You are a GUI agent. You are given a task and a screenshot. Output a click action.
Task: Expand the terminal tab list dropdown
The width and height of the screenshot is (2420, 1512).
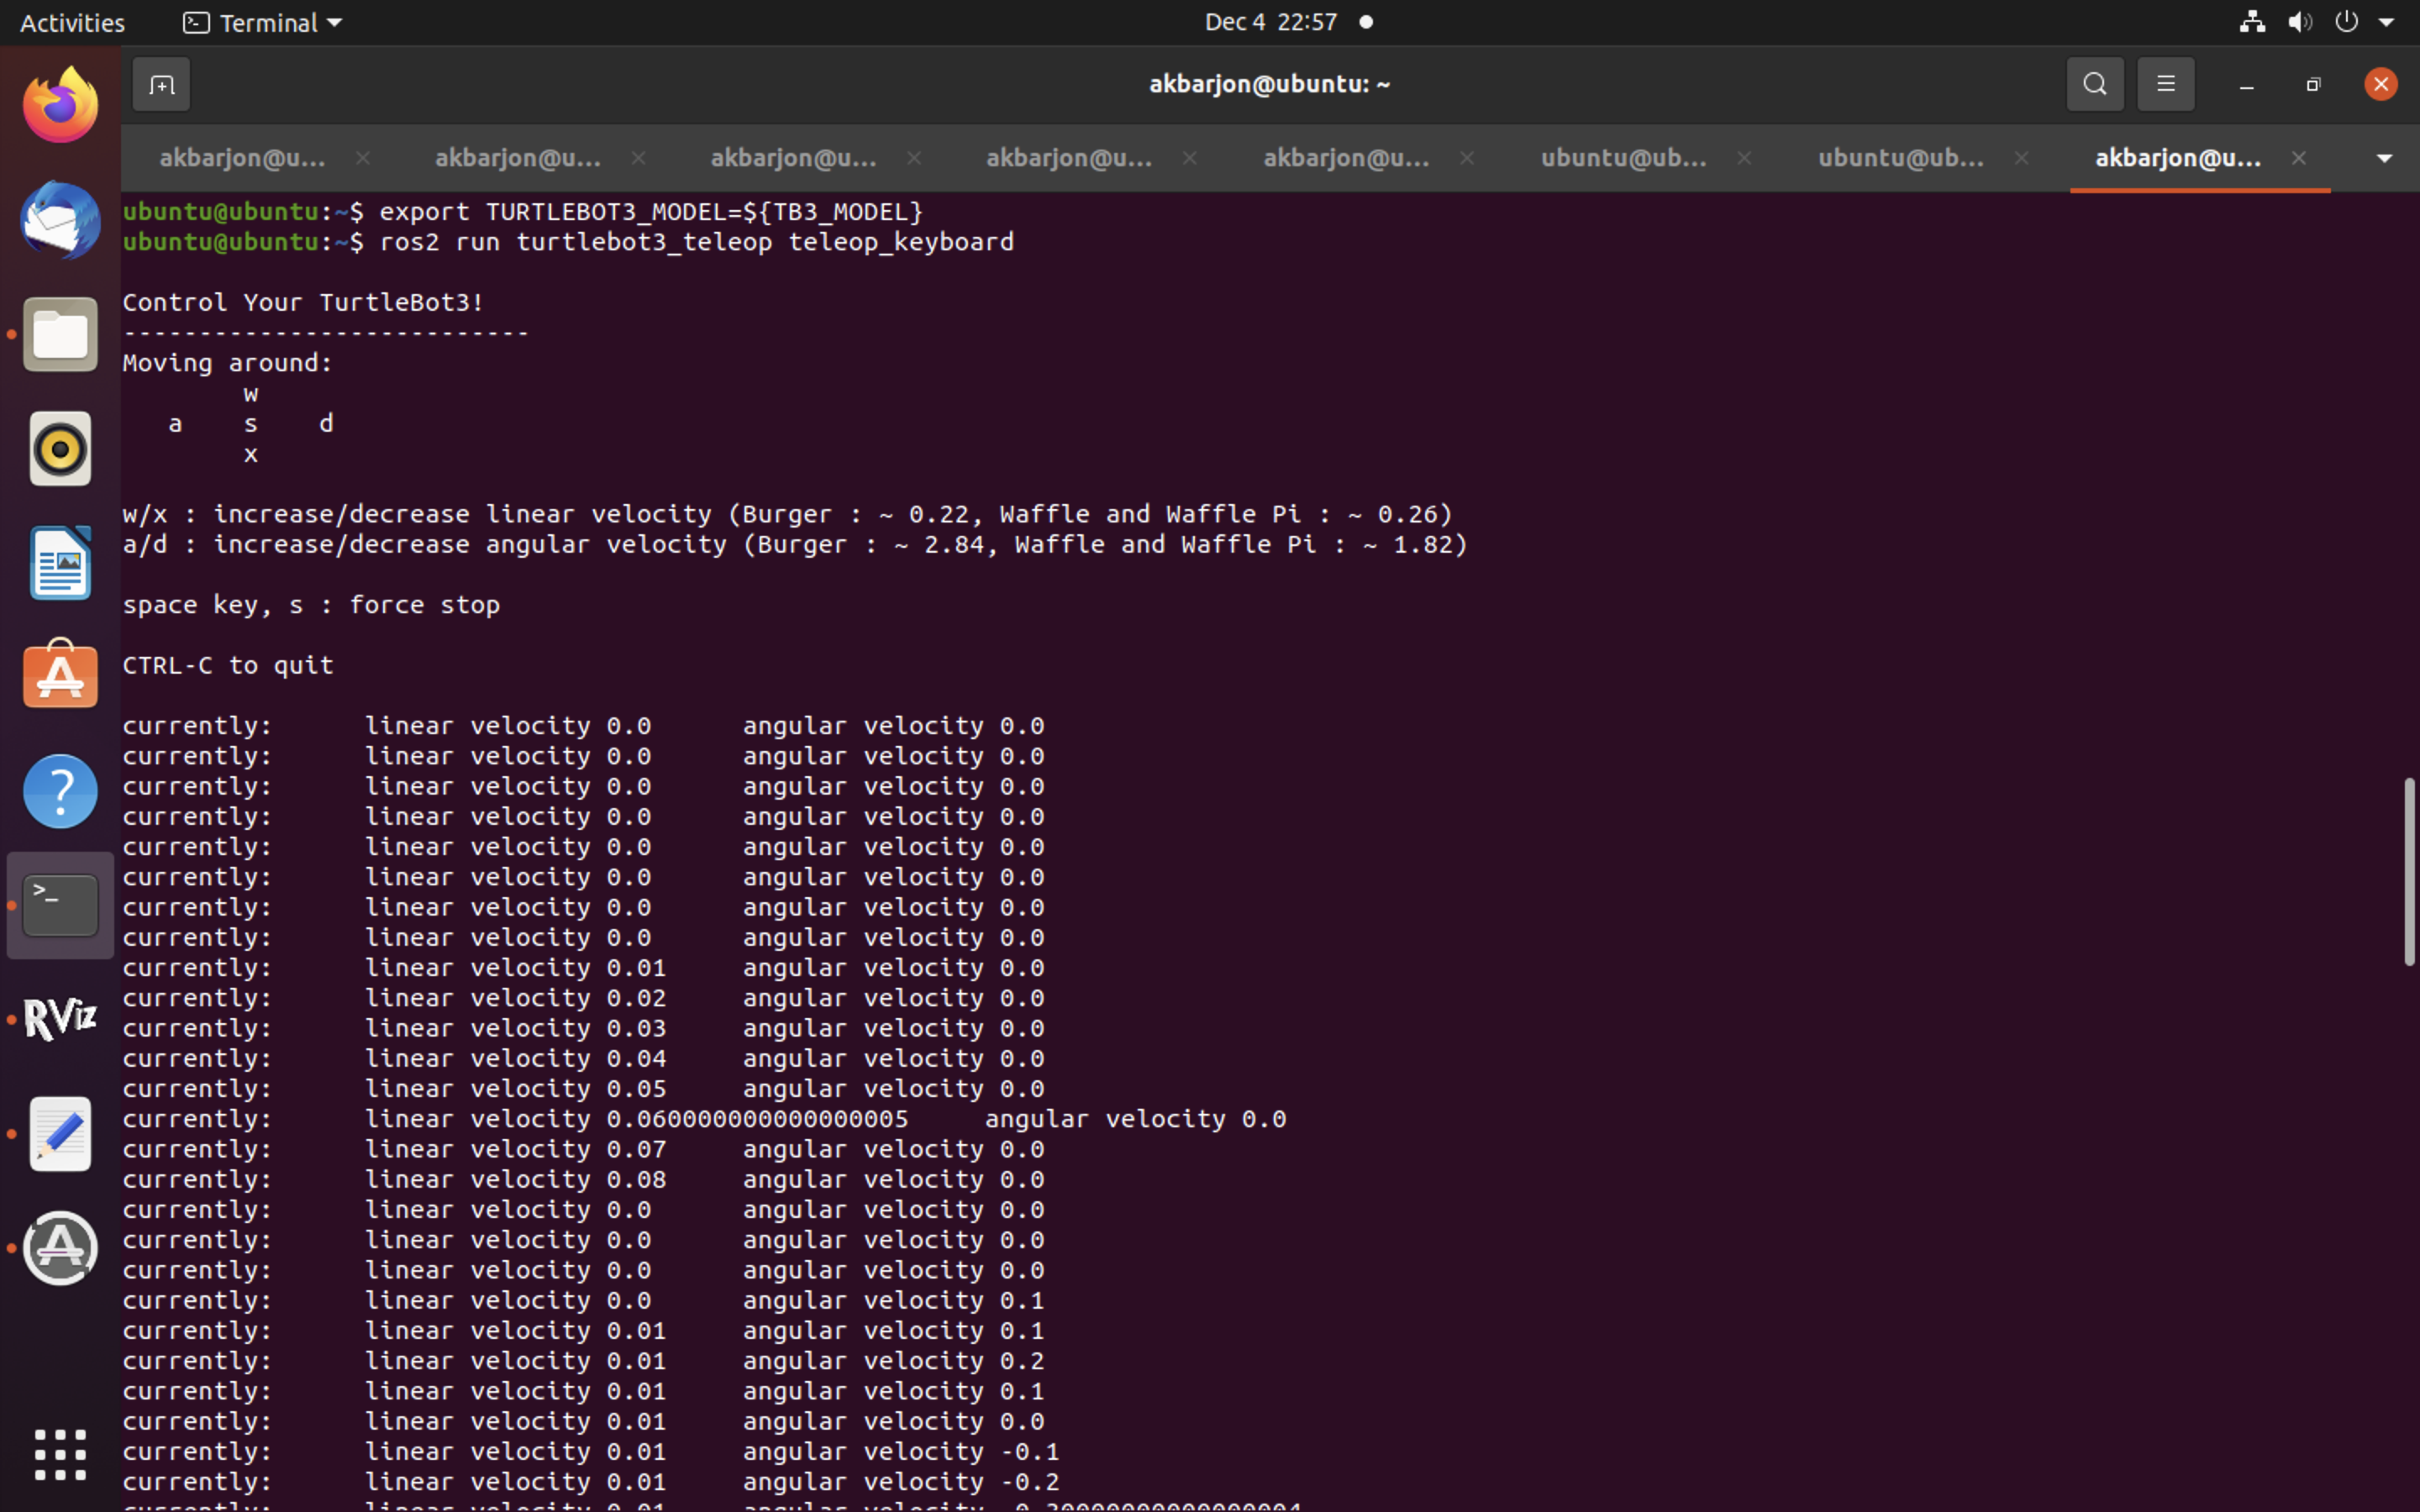point(2384,158)
